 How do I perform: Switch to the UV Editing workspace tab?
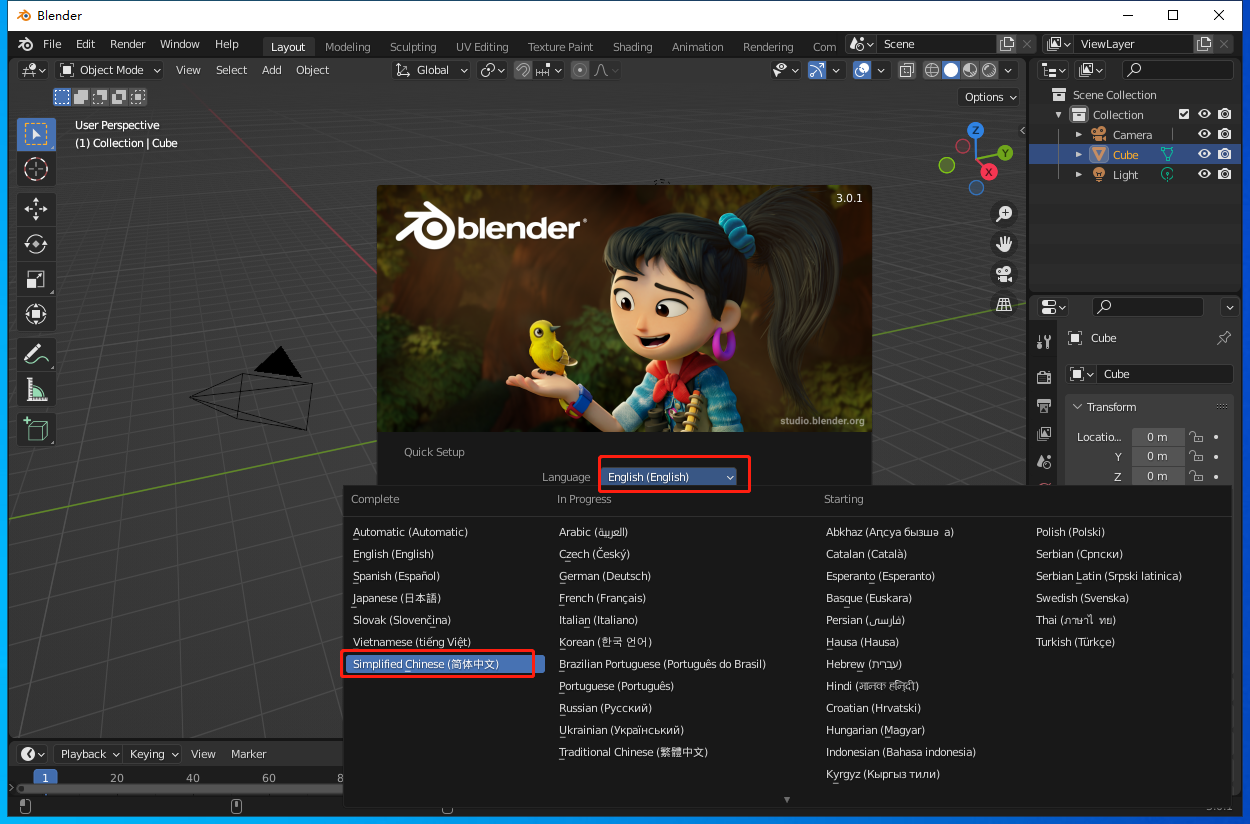[482, 47]
